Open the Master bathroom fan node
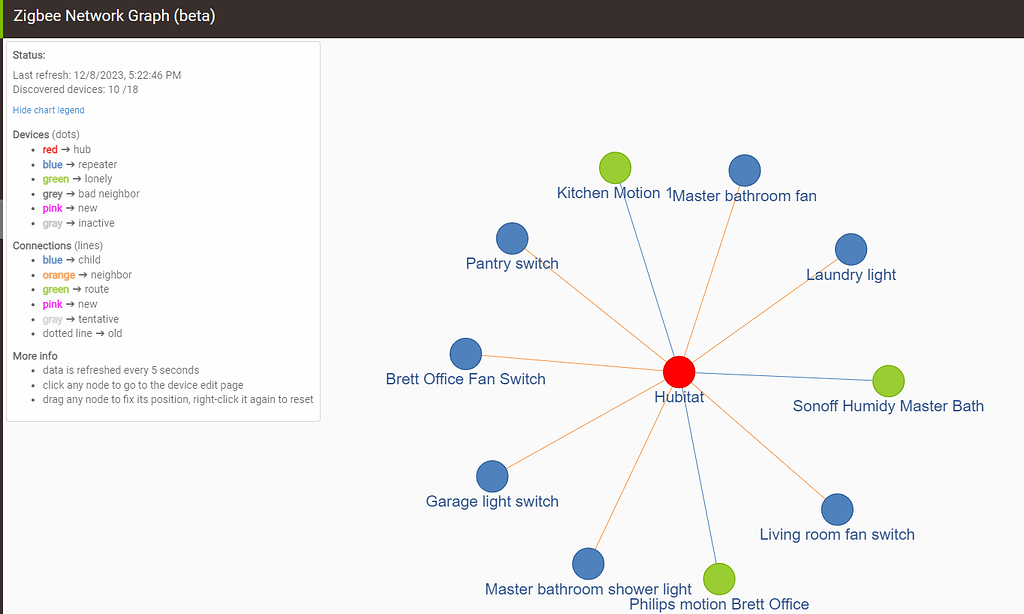Screen dimensions: 1024x614 coord(744,171)
